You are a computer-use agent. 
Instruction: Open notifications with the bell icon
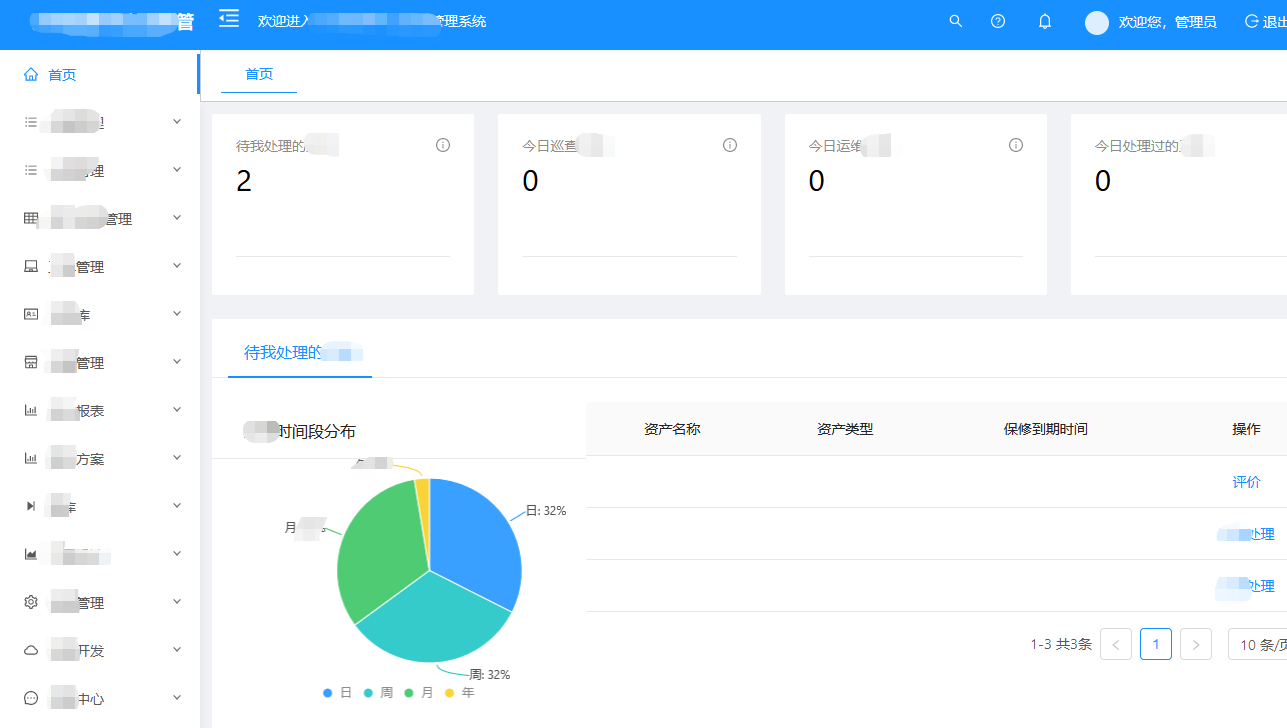pyautogui.click(x=1045, y=21)
